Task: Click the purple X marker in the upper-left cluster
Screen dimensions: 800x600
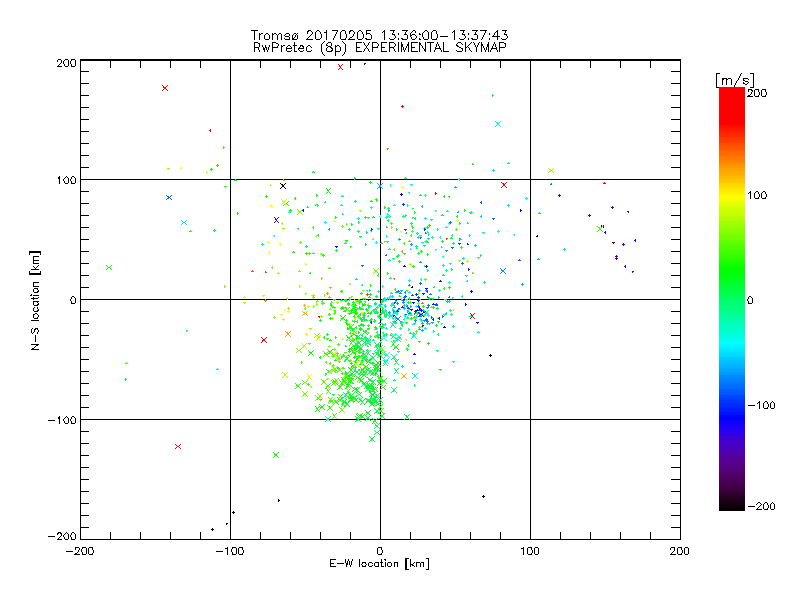Action: point(277,220)
